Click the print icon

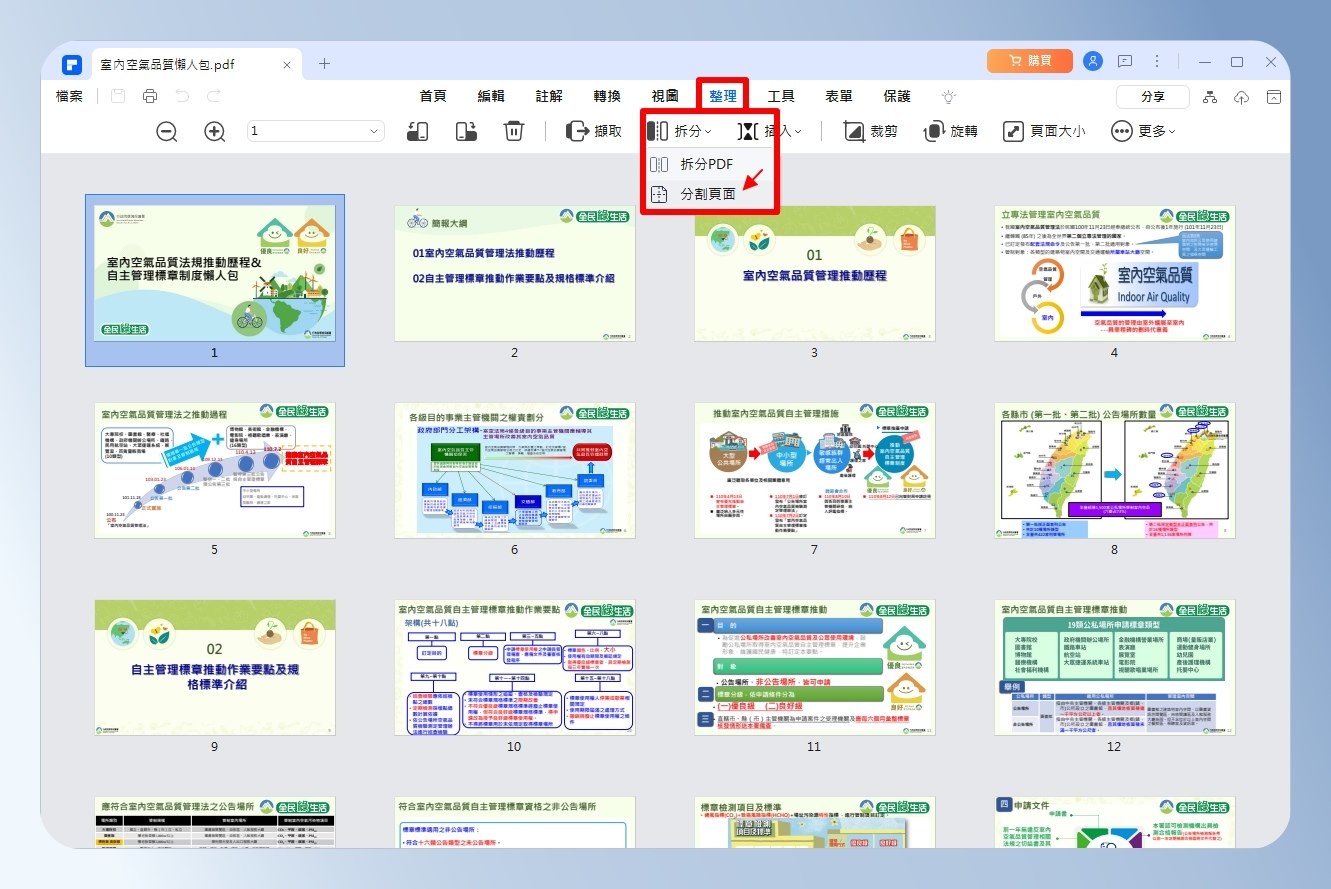(150, 96)
